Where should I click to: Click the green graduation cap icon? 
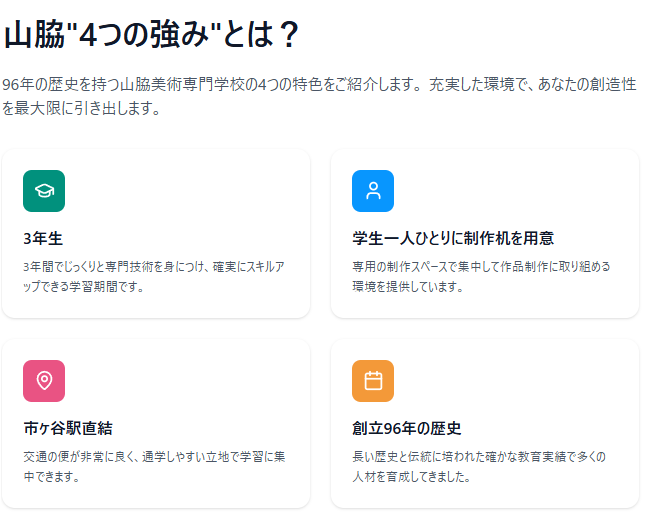click(x=44, y=191)
